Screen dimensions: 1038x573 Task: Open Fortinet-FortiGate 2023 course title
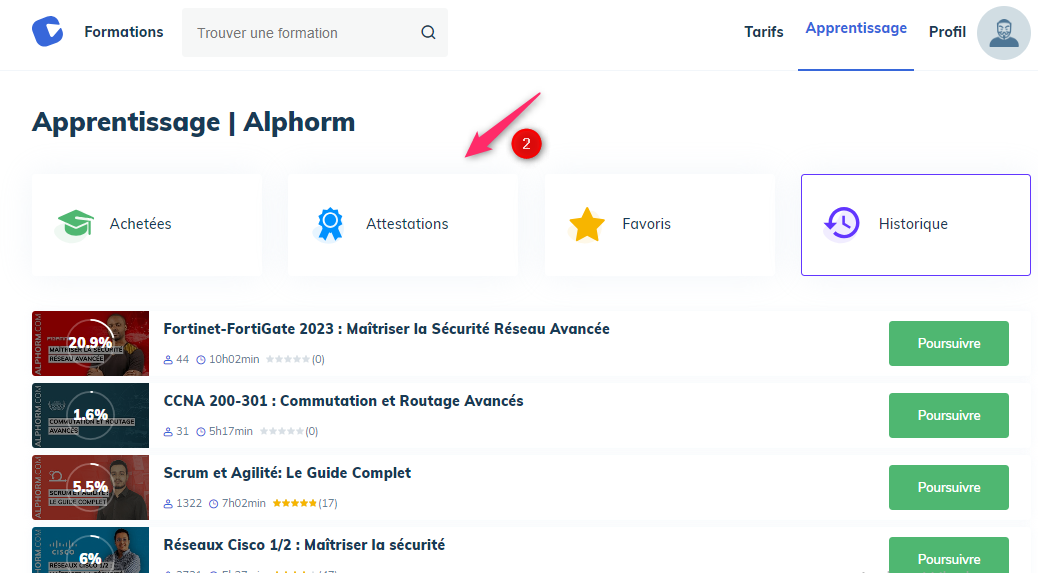pos(387,329)
